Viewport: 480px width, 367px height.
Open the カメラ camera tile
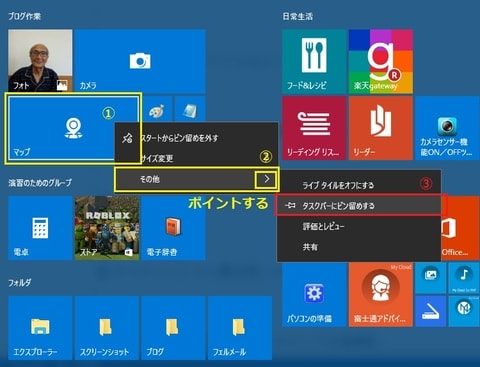pyautogui.click(x=140, y=61)
